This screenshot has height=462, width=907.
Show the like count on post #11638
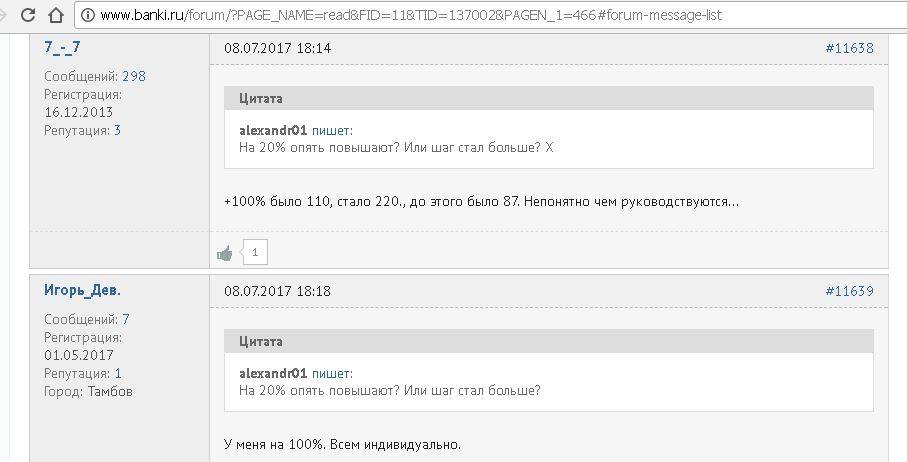(x=255, y=253)
